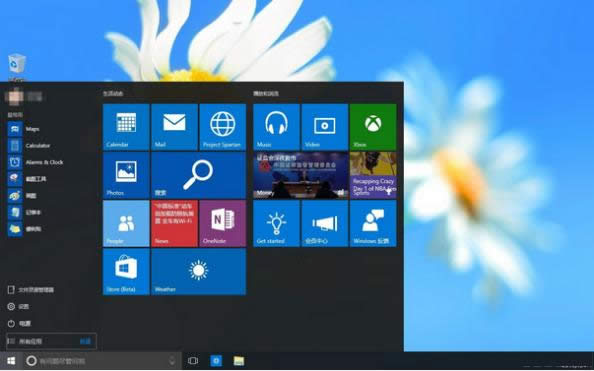Viewport: 594px width, 371px height.
Task: Click the Windows Start button
Action: (11, 361)
